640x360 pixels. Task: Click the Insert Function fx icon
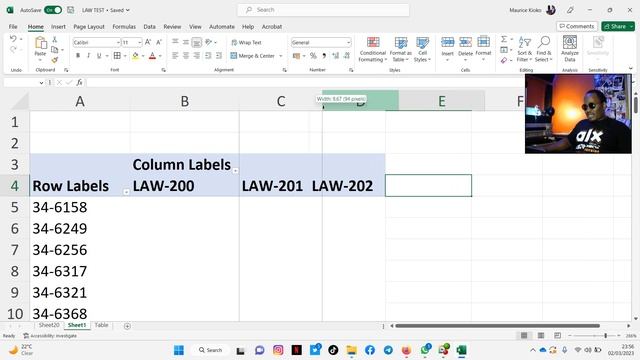79,82
